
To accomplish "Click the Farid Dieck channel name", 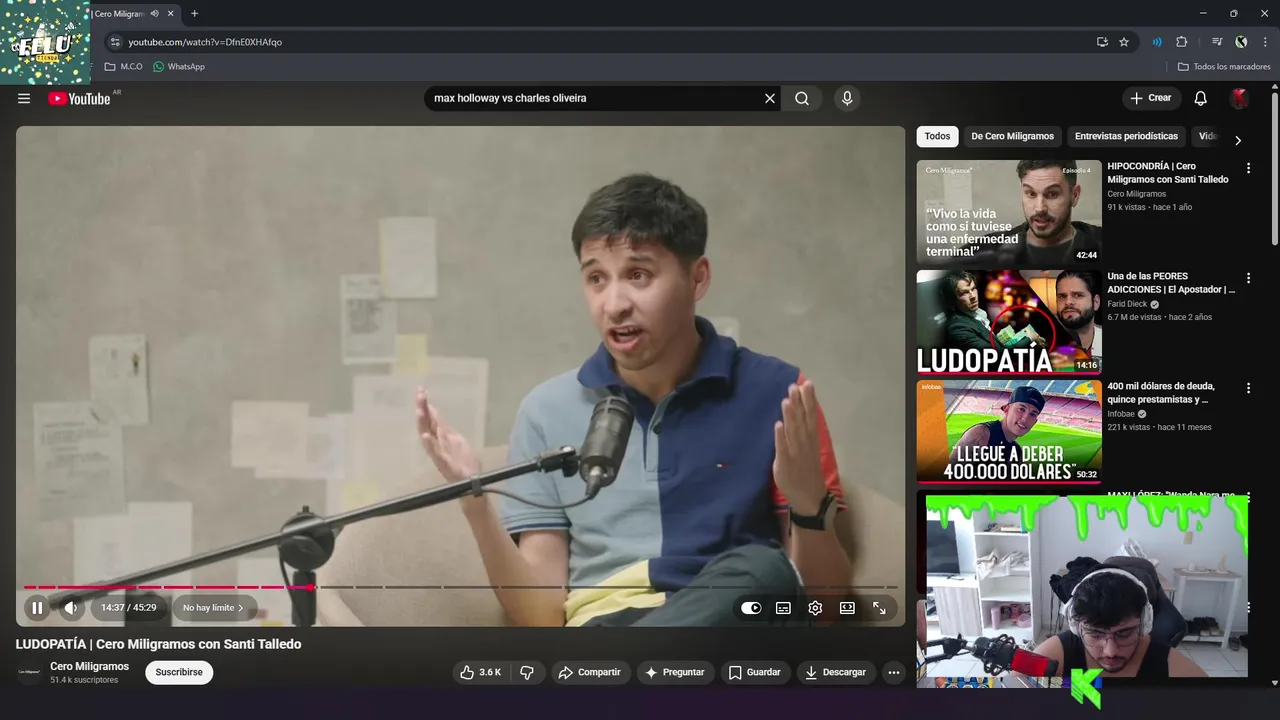I will pyautogui.click(x=1127, y=304).
